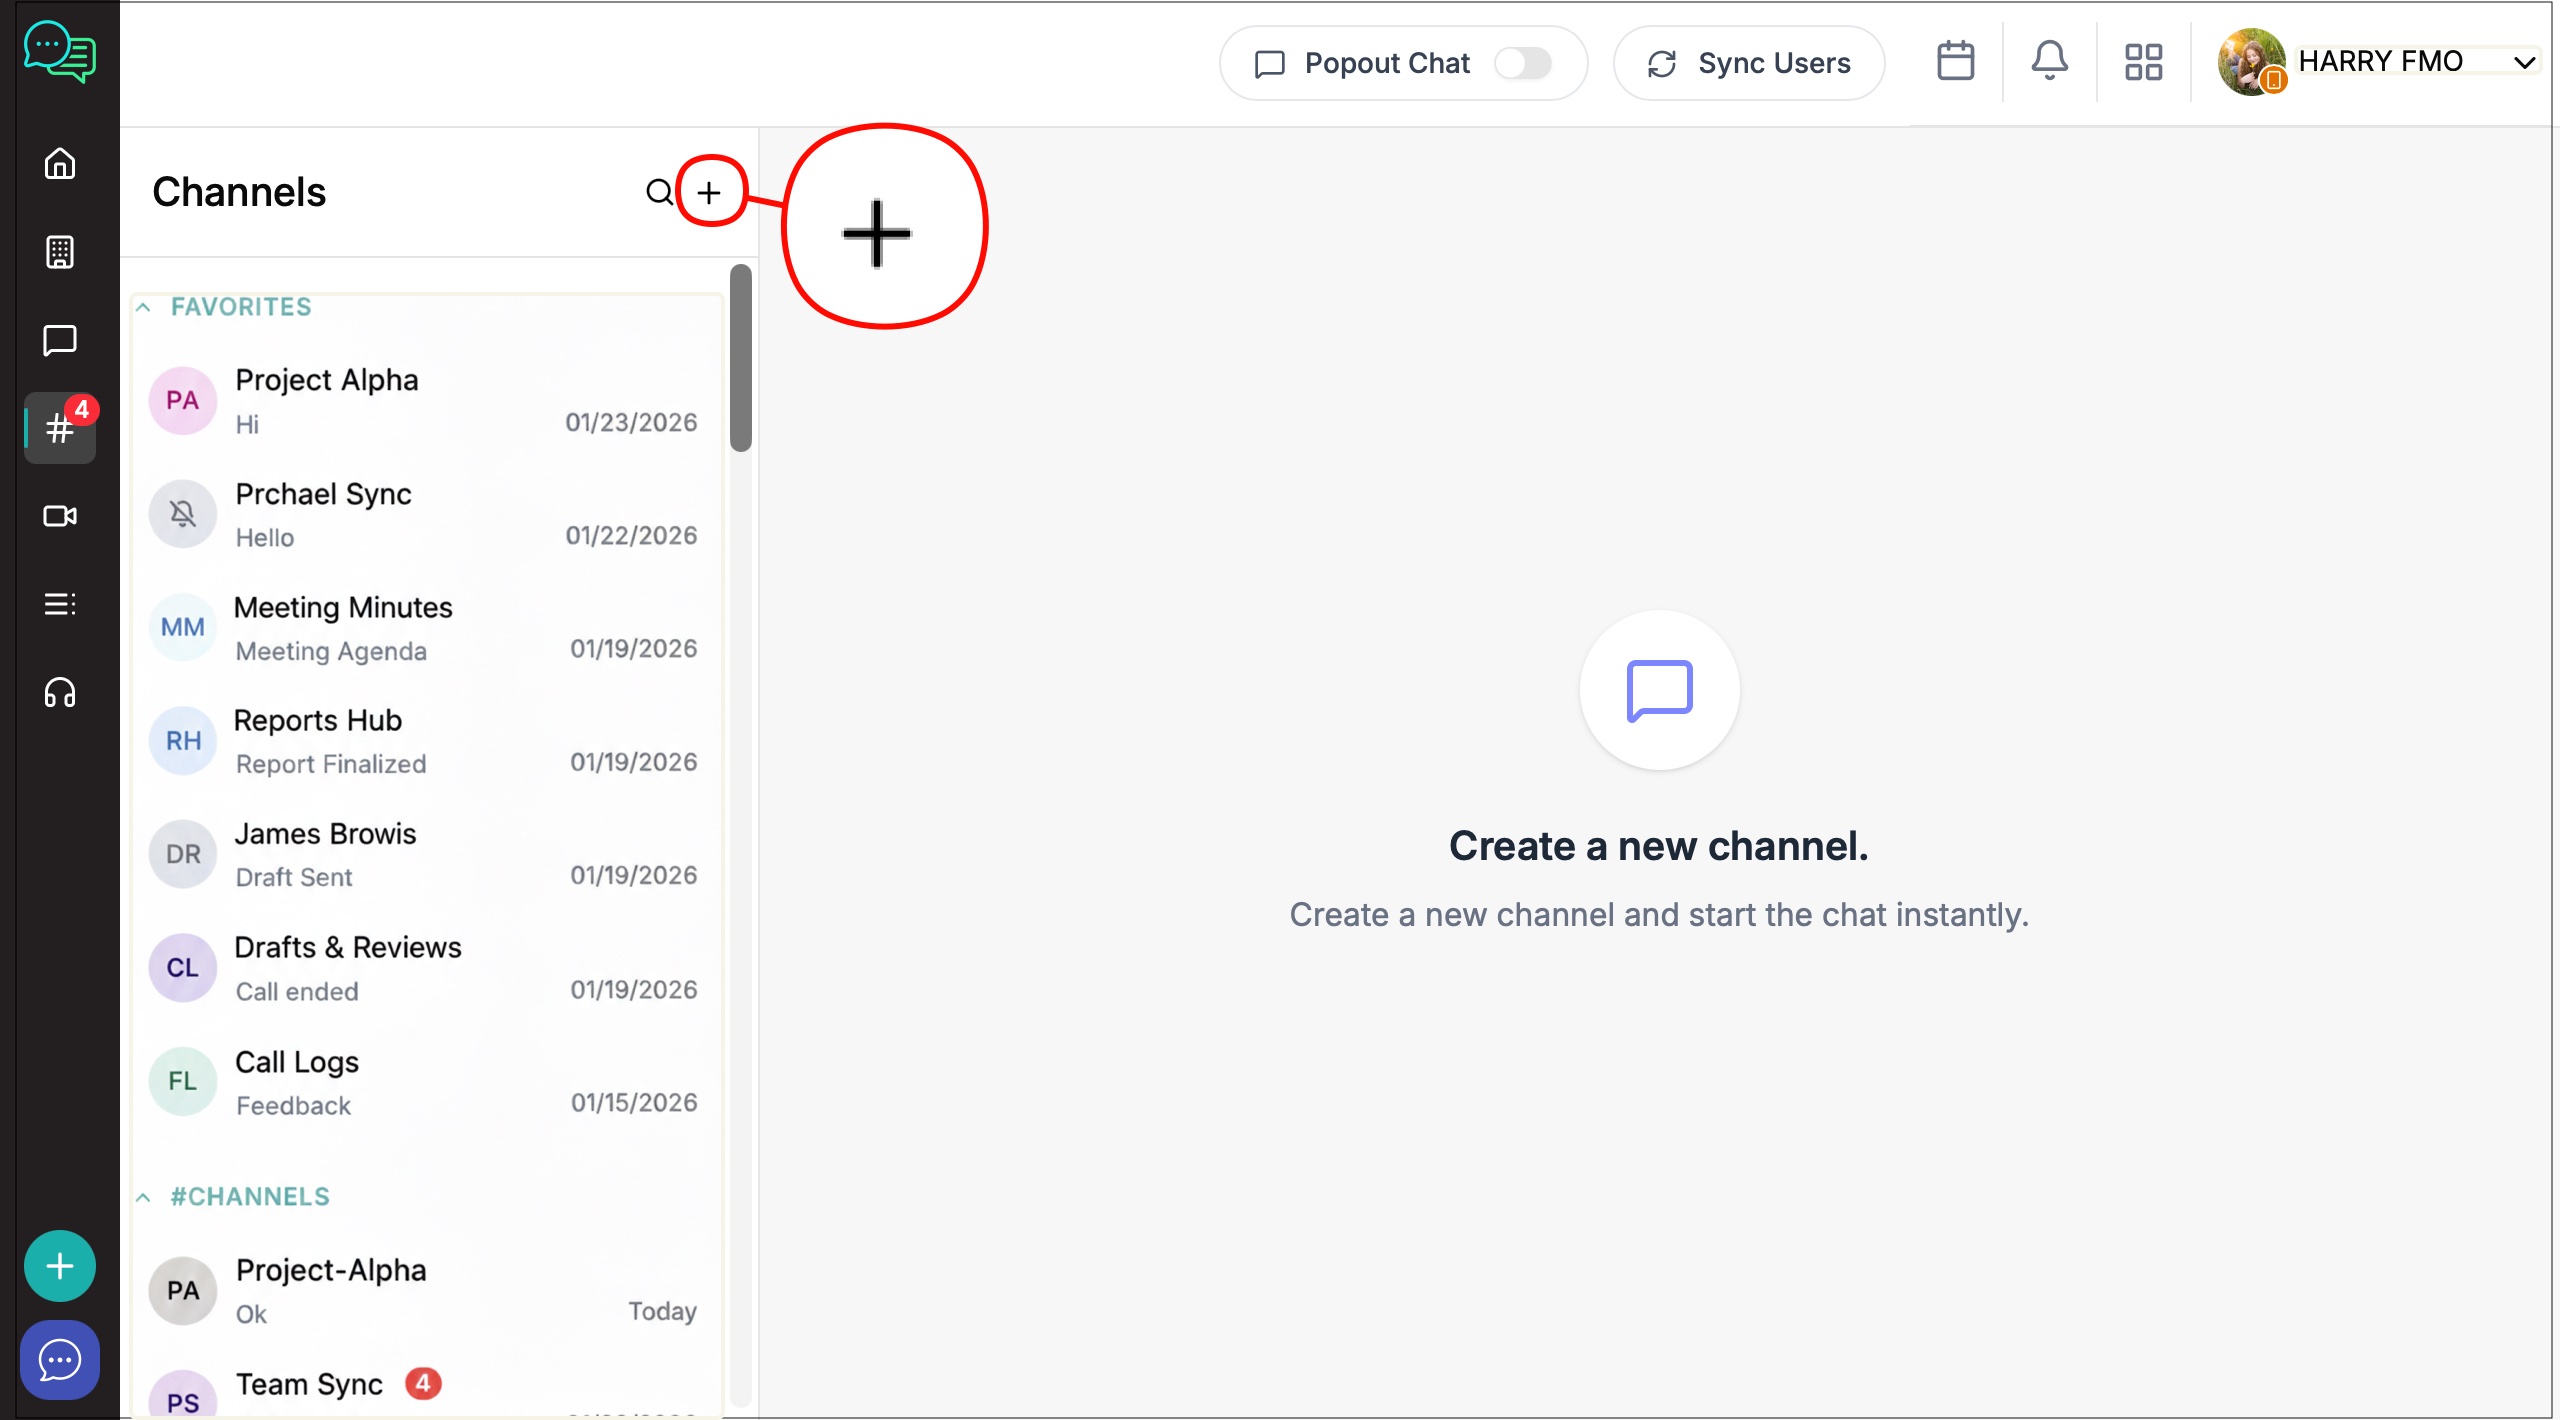Click the search channels magnifier icon

(x=659, y=192)
